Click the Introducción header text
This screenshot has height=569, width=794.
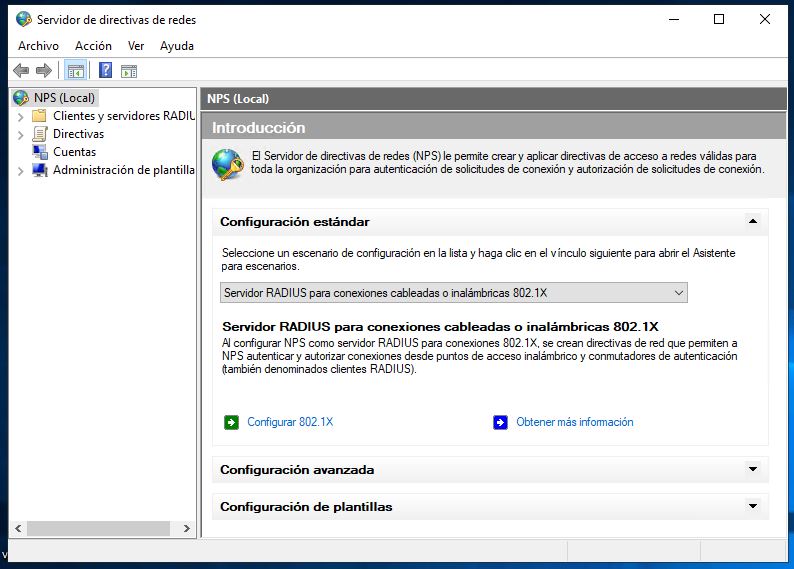tap(259, 128)
